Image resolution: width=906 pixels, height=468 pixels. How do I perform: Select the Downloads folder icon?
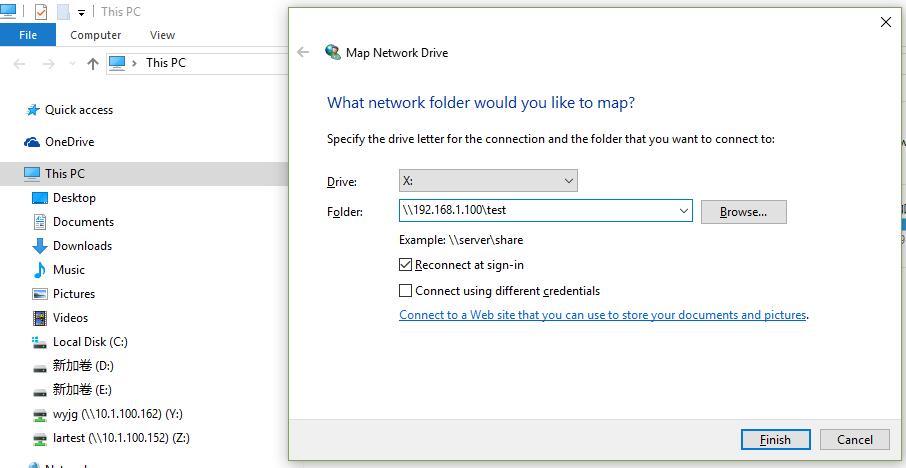40,246
